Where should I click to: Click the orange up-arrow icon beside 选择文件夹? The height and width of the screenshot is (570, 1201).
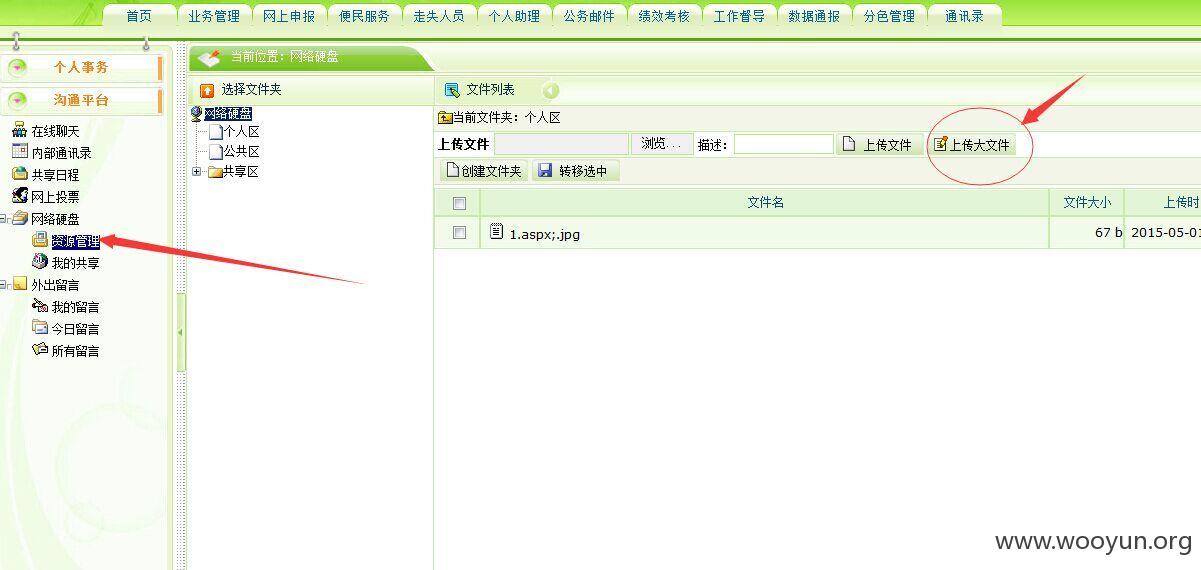[207, 90]
